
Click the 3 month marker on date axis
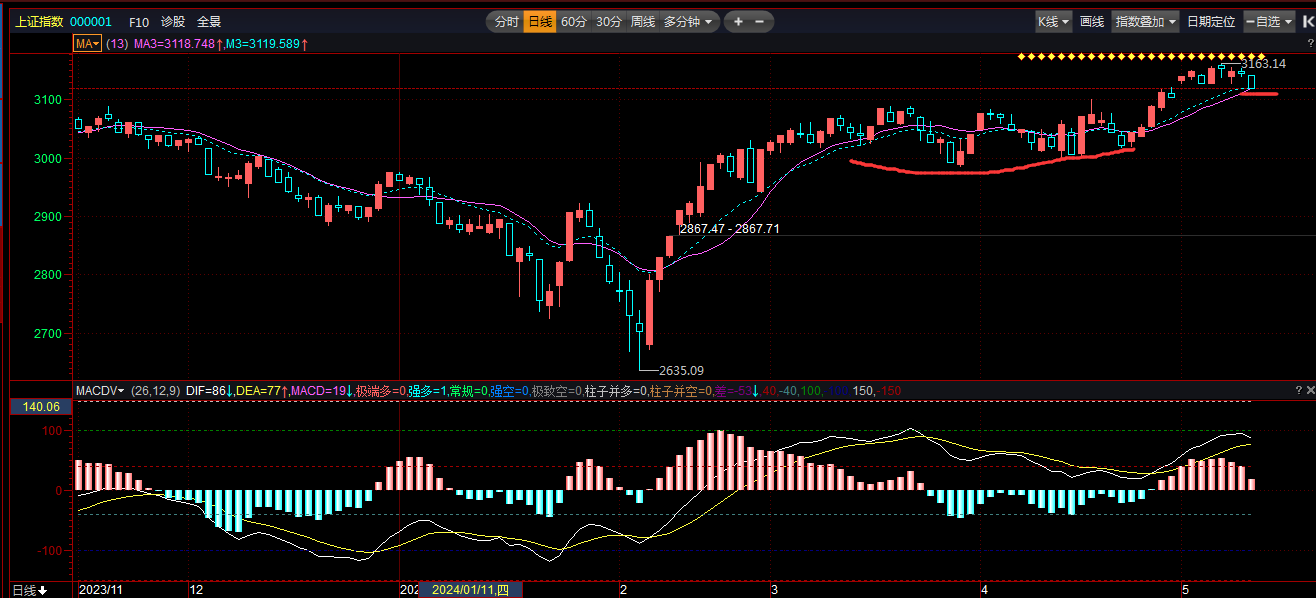[x=774, y=590]
